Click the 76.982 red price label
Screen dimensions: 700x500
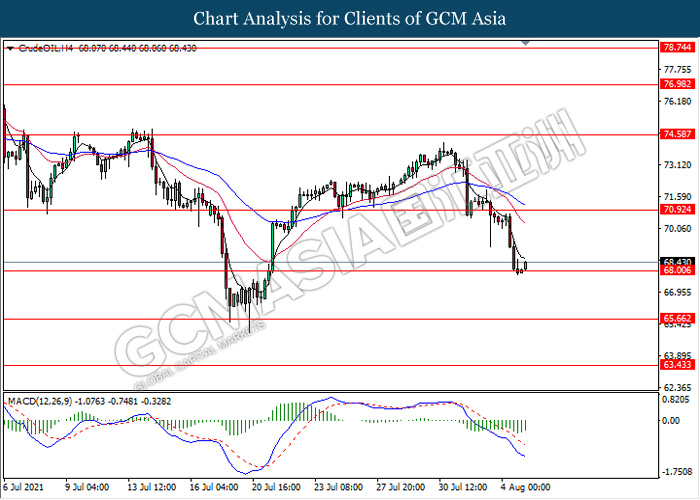pyautogui.click(x=677, y=84)
